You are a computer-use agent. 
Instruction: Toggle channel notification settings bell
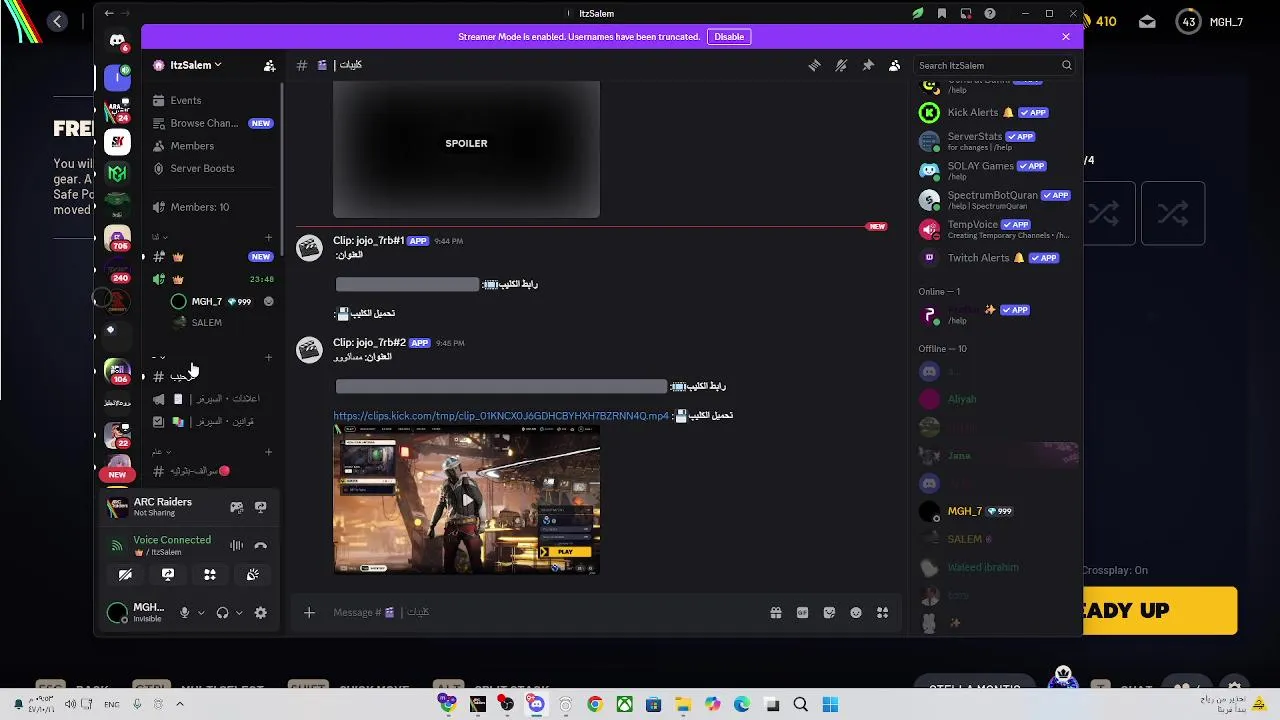click(x=841, y=65)
